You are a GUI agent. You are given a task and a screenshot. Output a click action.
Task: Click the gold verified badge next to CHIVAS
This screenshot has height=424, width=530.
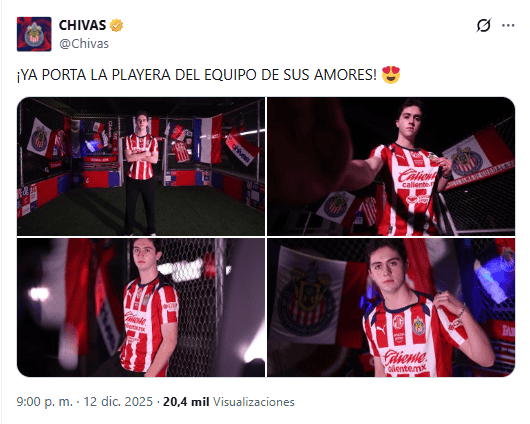click(117, 25)
